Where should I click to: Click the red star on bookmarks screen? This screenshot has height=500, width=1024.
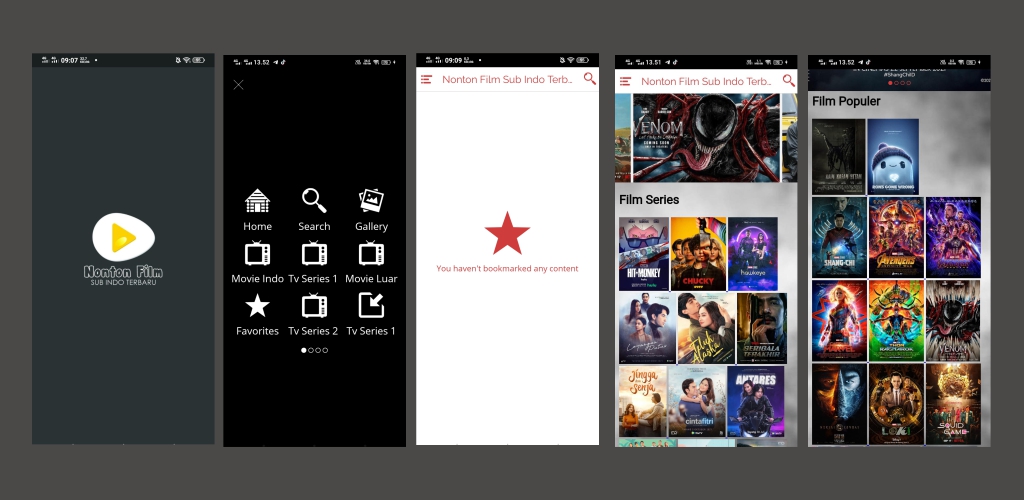[507, 233]
